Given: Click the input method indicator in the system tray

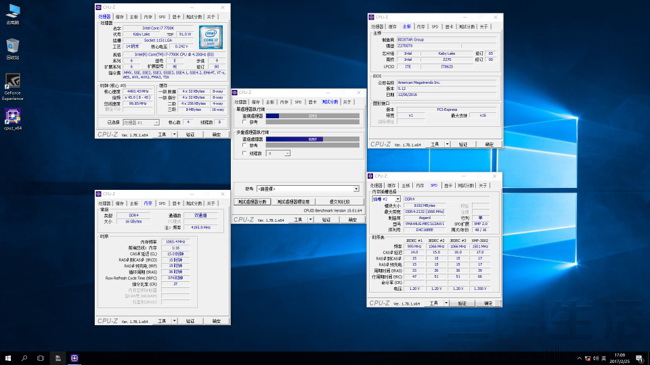Looking at the screenshot, I should (x=604, y=358).
